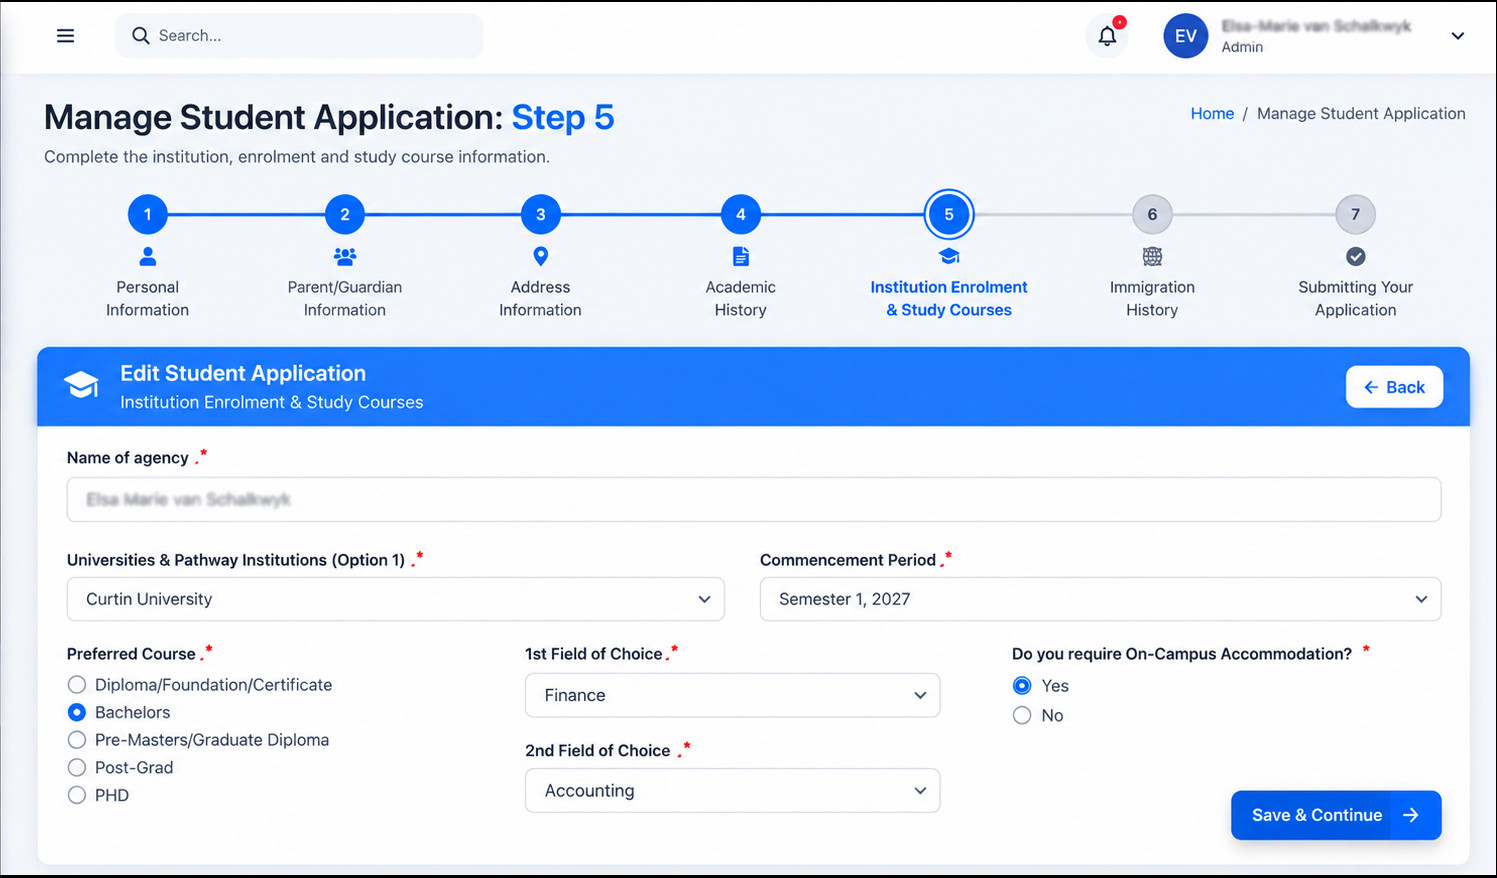The width and height of the screenshot is (1497, 878).
Task: Click the graduation cap icon in blue header
Action: point(81,385)
